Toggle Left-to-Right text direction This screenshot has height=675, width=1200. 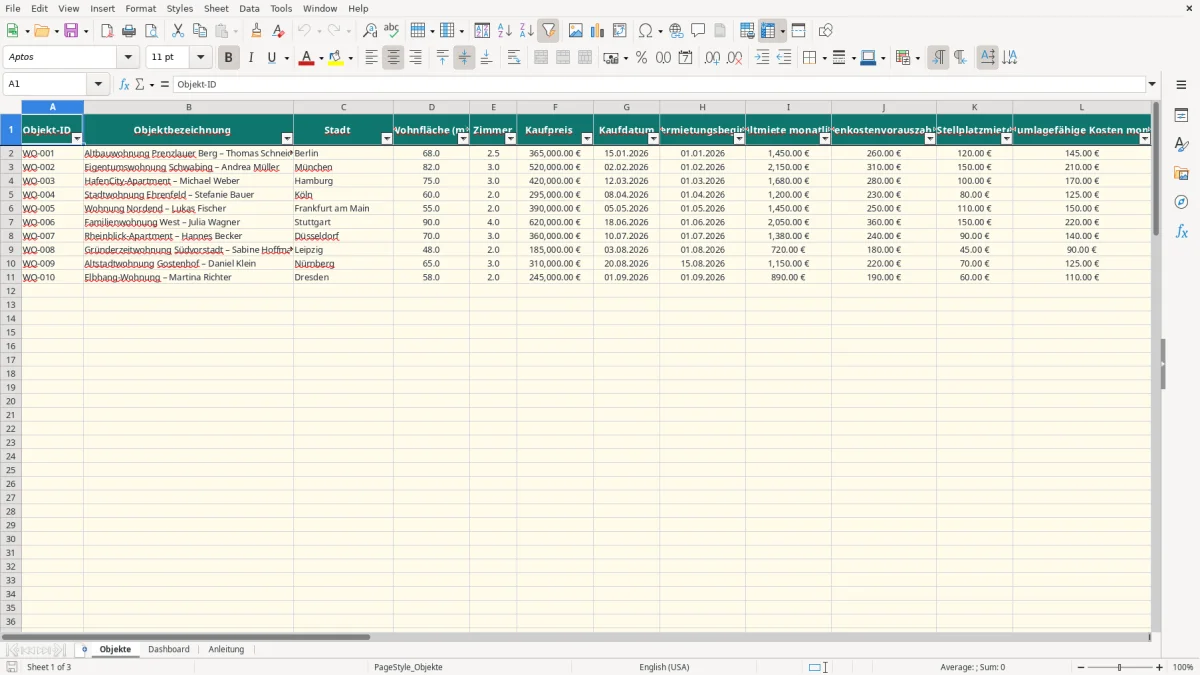[x=938, y=58]
